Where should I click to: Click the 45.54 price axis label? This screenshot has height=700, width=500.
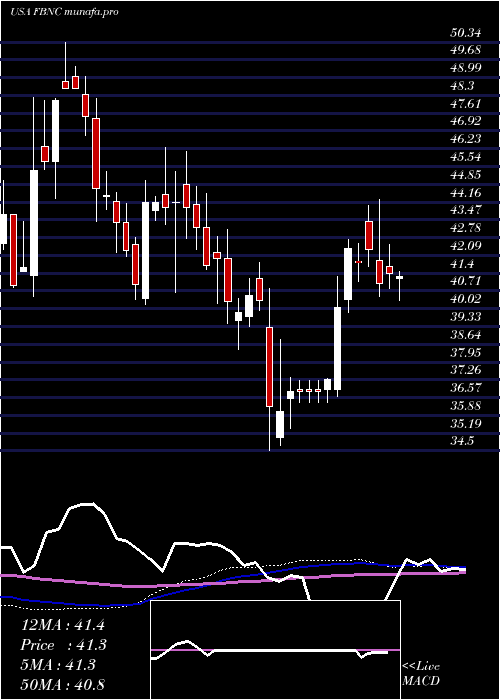(464, 157)
